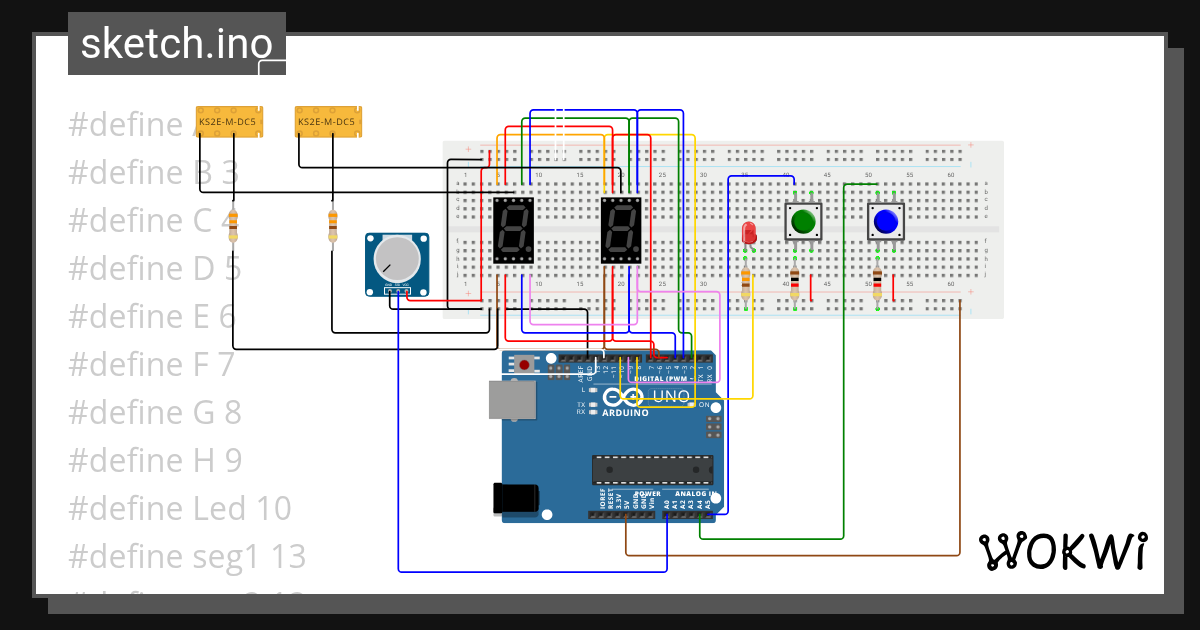Screen dimensions: 1200x630
Task: Select the '#define Led 10' code line
Action: (178, 508)
